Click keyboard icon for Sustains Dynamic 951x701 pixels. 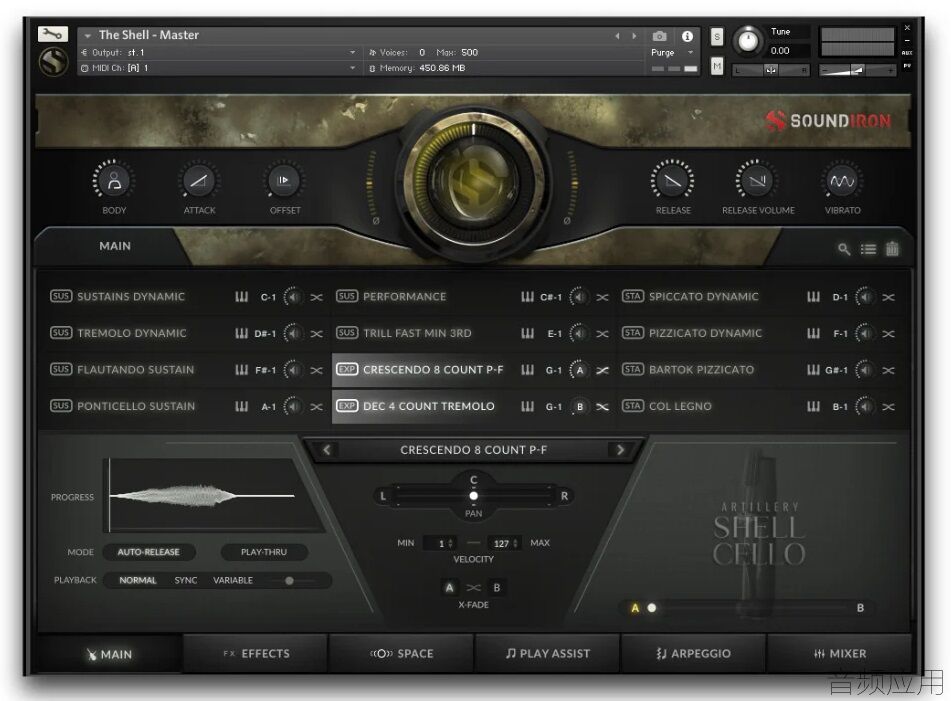(241, 297)
